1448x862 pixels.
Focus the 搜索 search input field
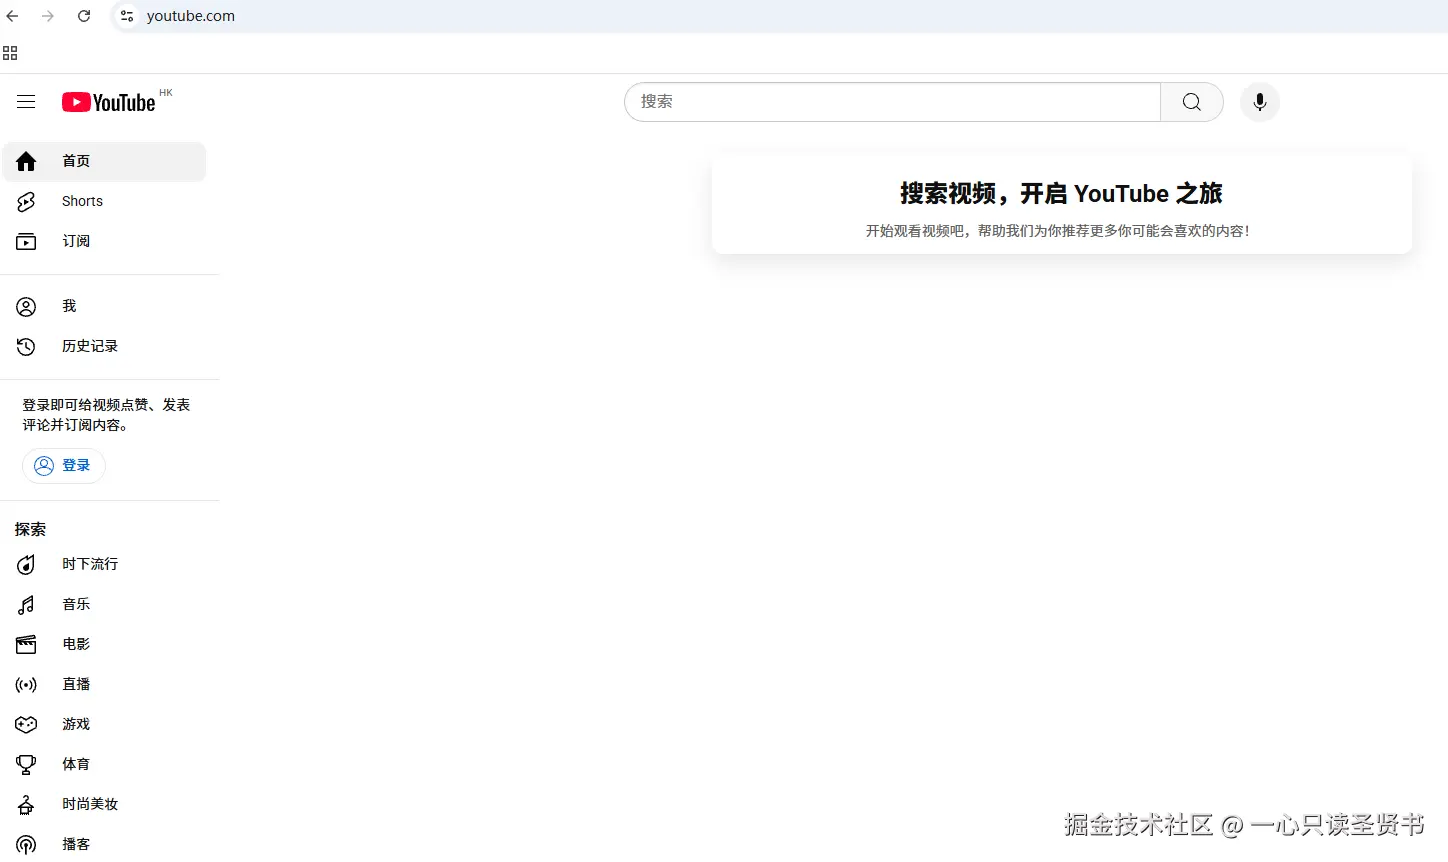892,102
